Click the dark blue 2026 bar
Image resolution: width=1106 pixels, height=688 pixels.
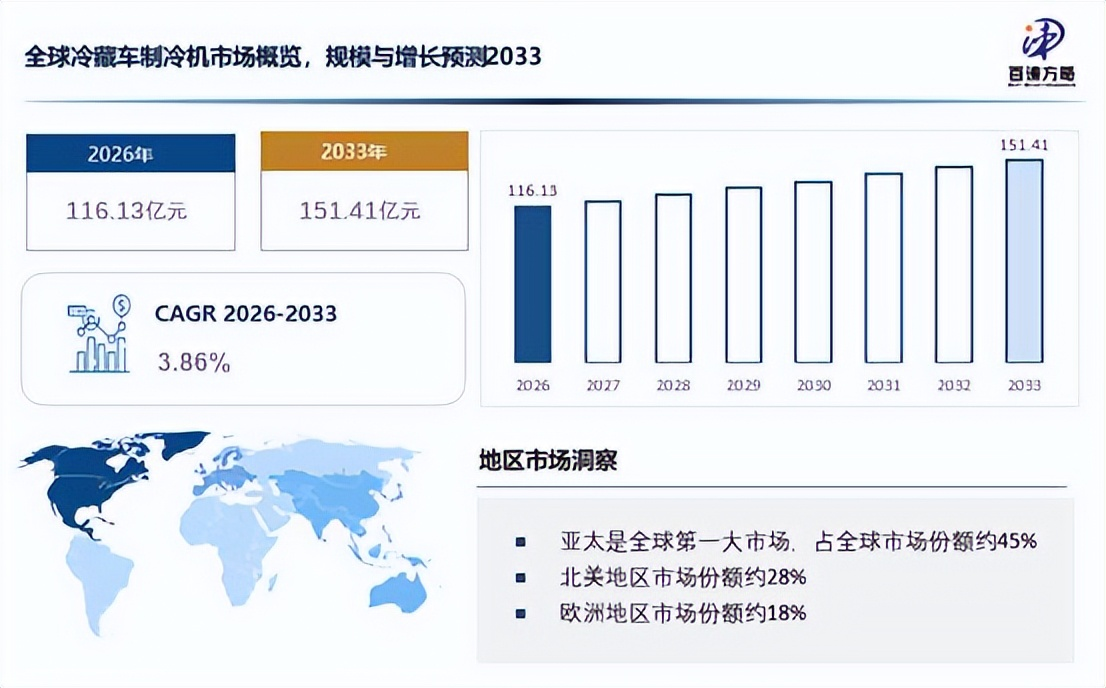point(533,284)
